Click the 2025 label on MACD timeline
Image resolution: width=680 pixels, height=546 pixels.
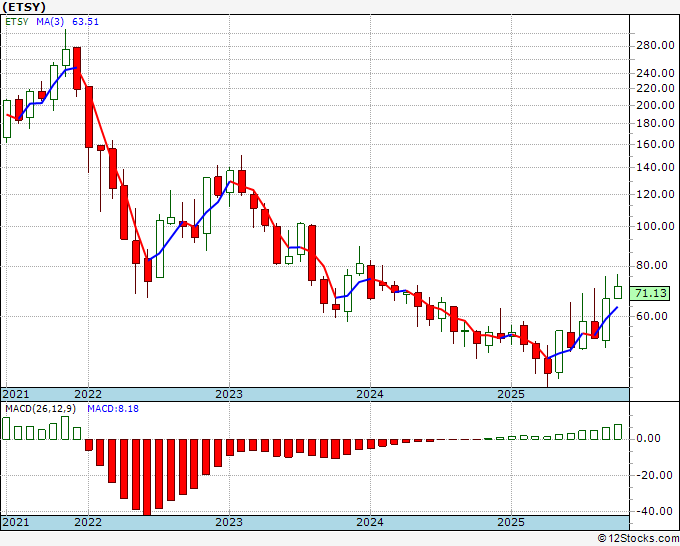511,522
